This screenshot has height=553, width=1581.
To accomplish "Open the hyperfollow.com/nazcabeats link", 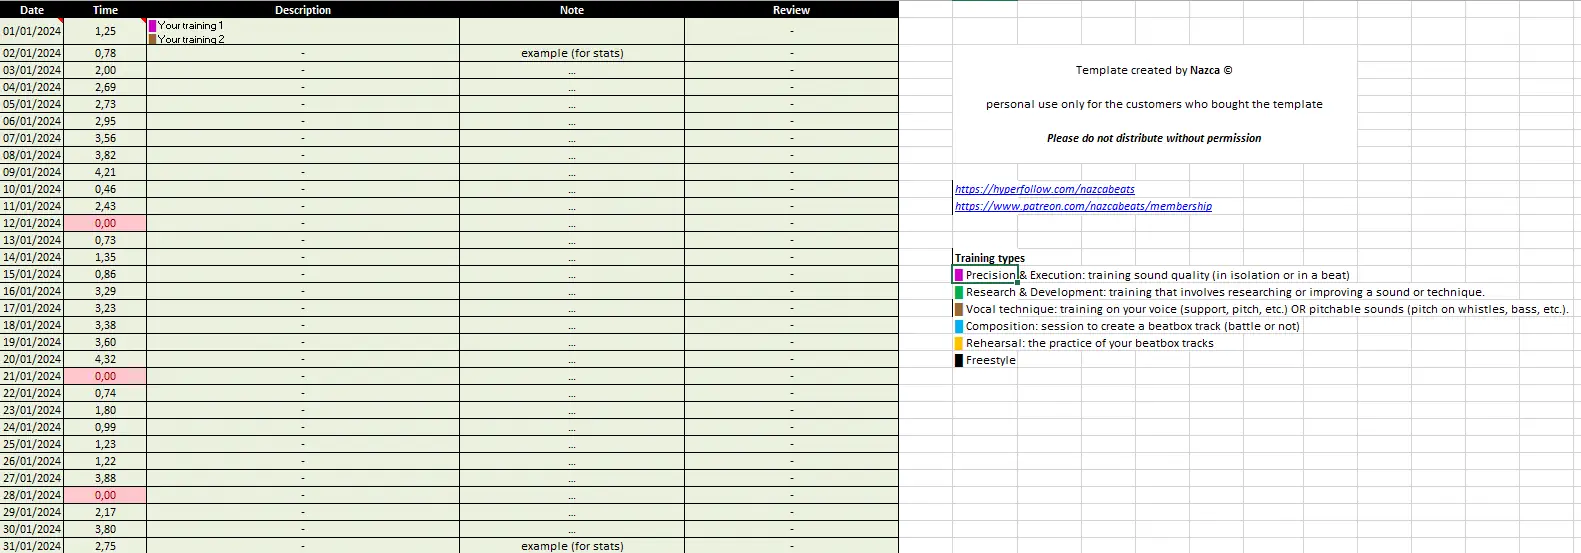I will coord(1044,189).
